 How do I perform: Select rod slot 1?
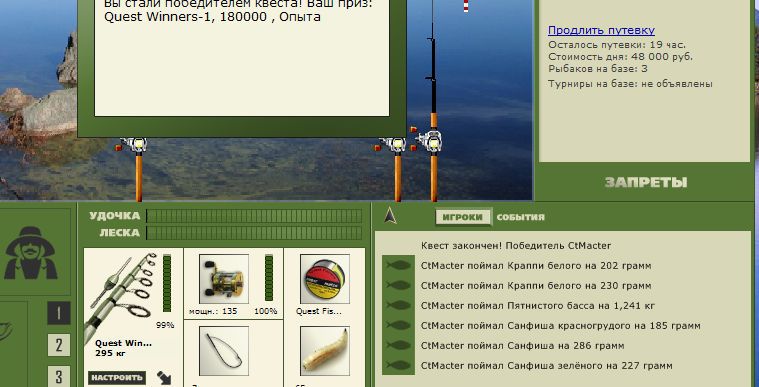pos(59,313)
